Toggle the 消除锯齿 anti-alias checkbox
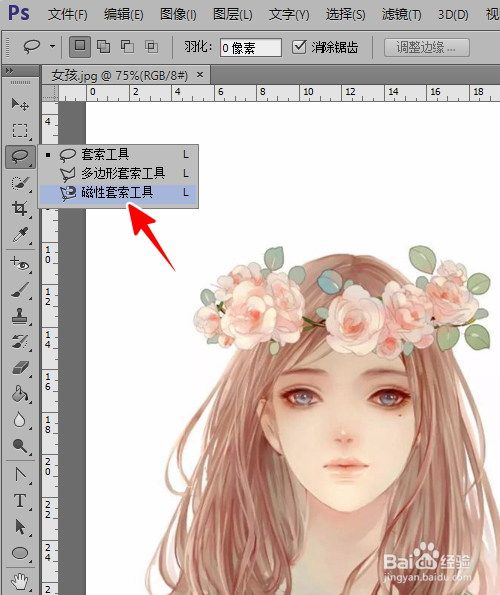Viewport: 500px width, 595px height. (x=299, y=47)
